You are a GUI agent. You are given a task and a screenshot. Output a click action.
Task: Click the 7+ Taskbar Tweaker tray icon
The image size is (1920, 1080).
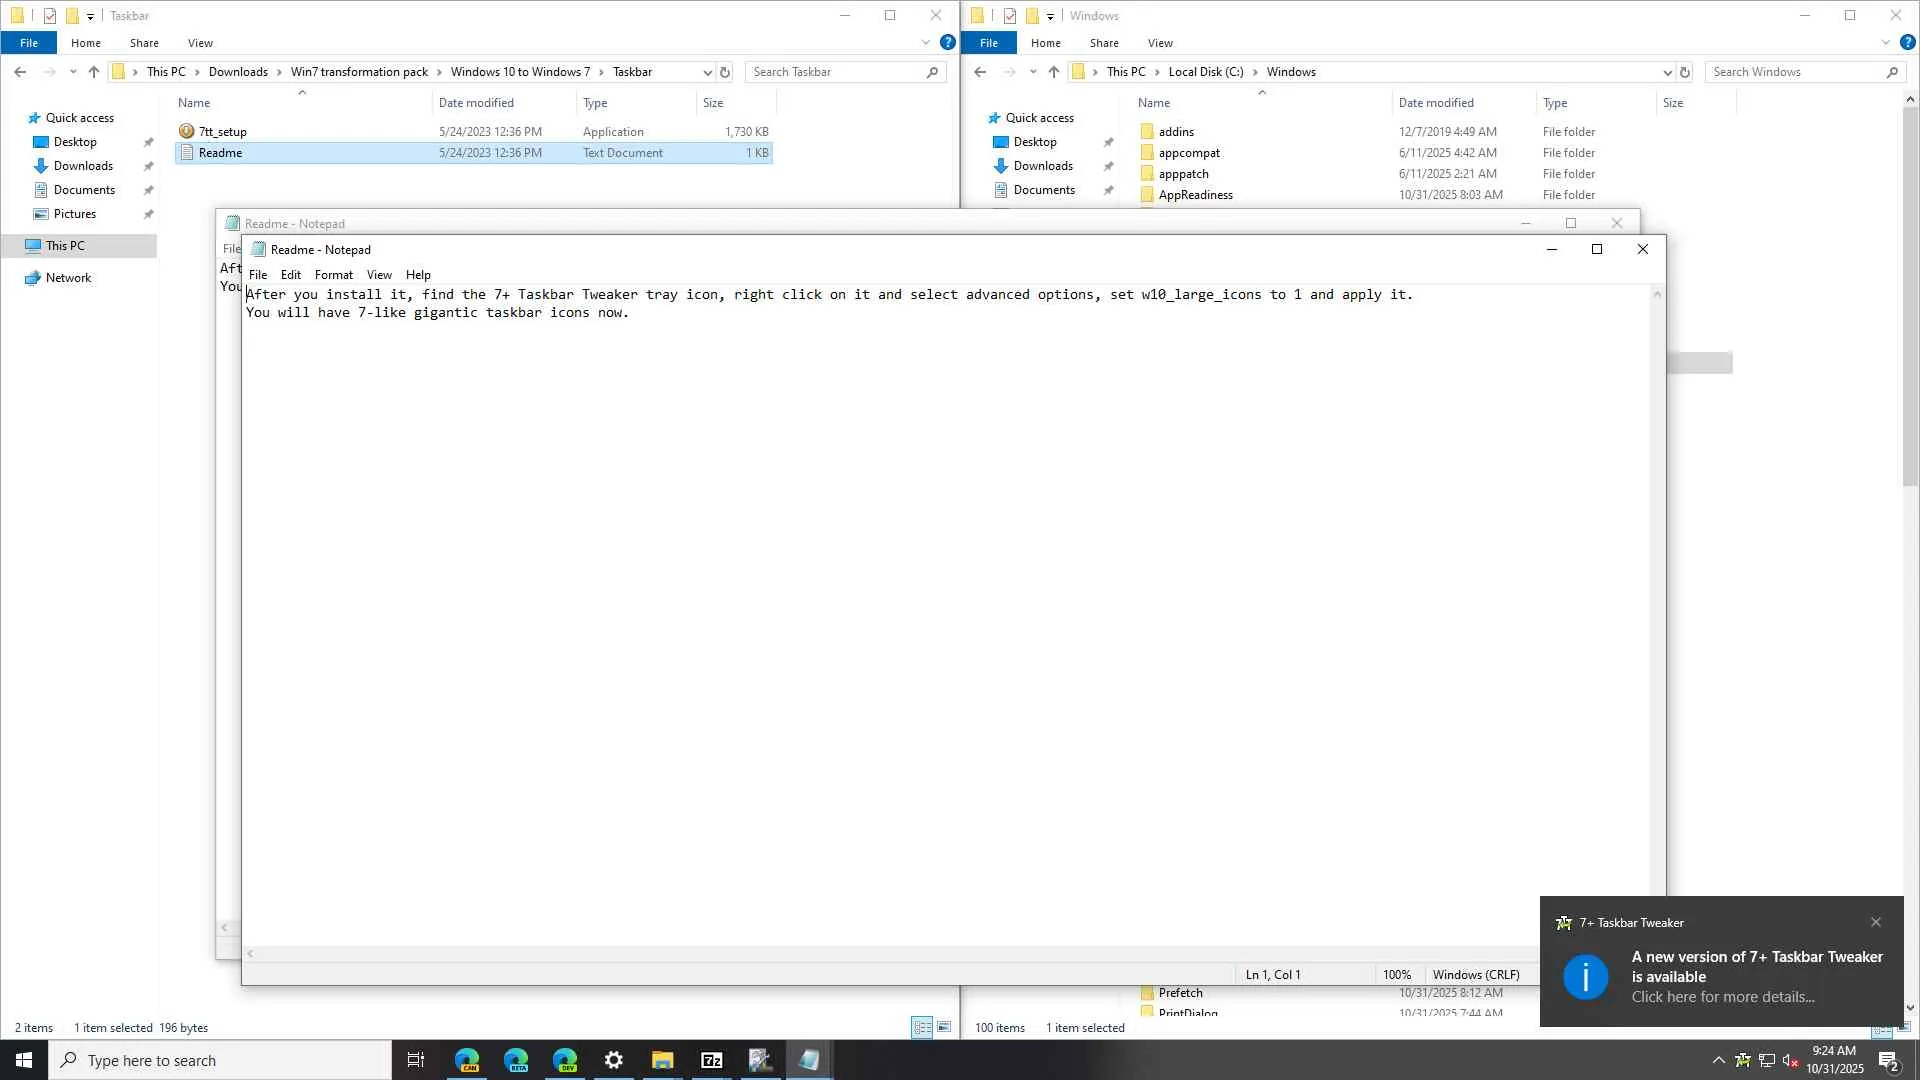tap(1742, 1060)
